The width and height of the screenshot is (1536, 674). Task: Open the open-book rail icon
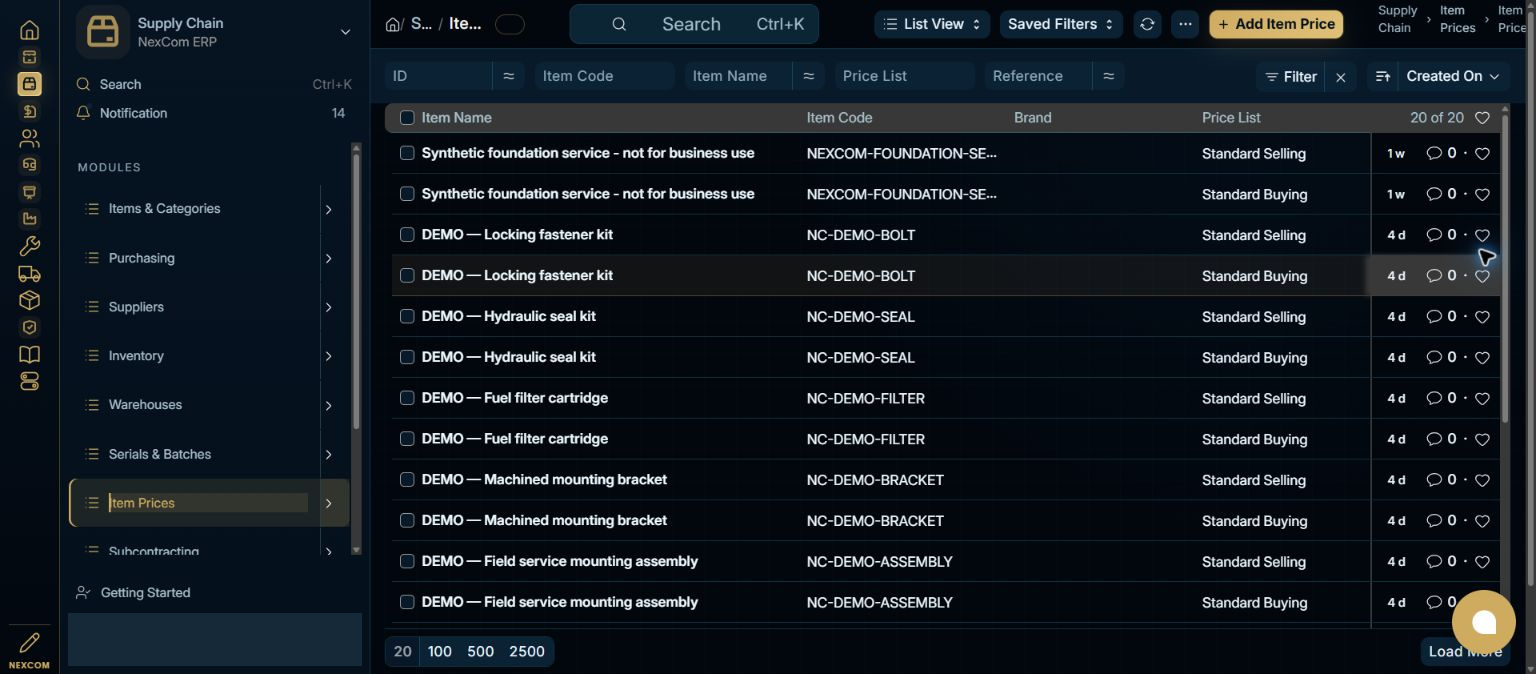pos(29,354)
